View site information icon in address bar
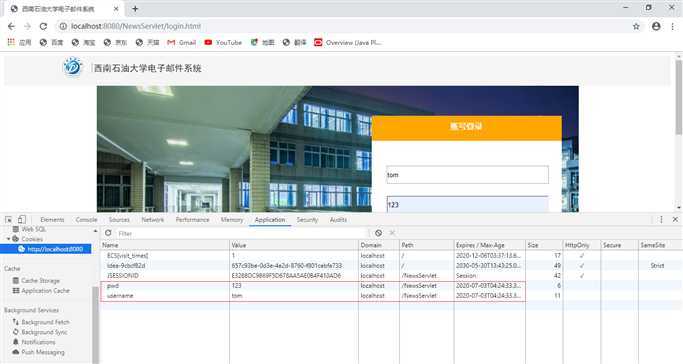683x364 pixels. (63, 26)
